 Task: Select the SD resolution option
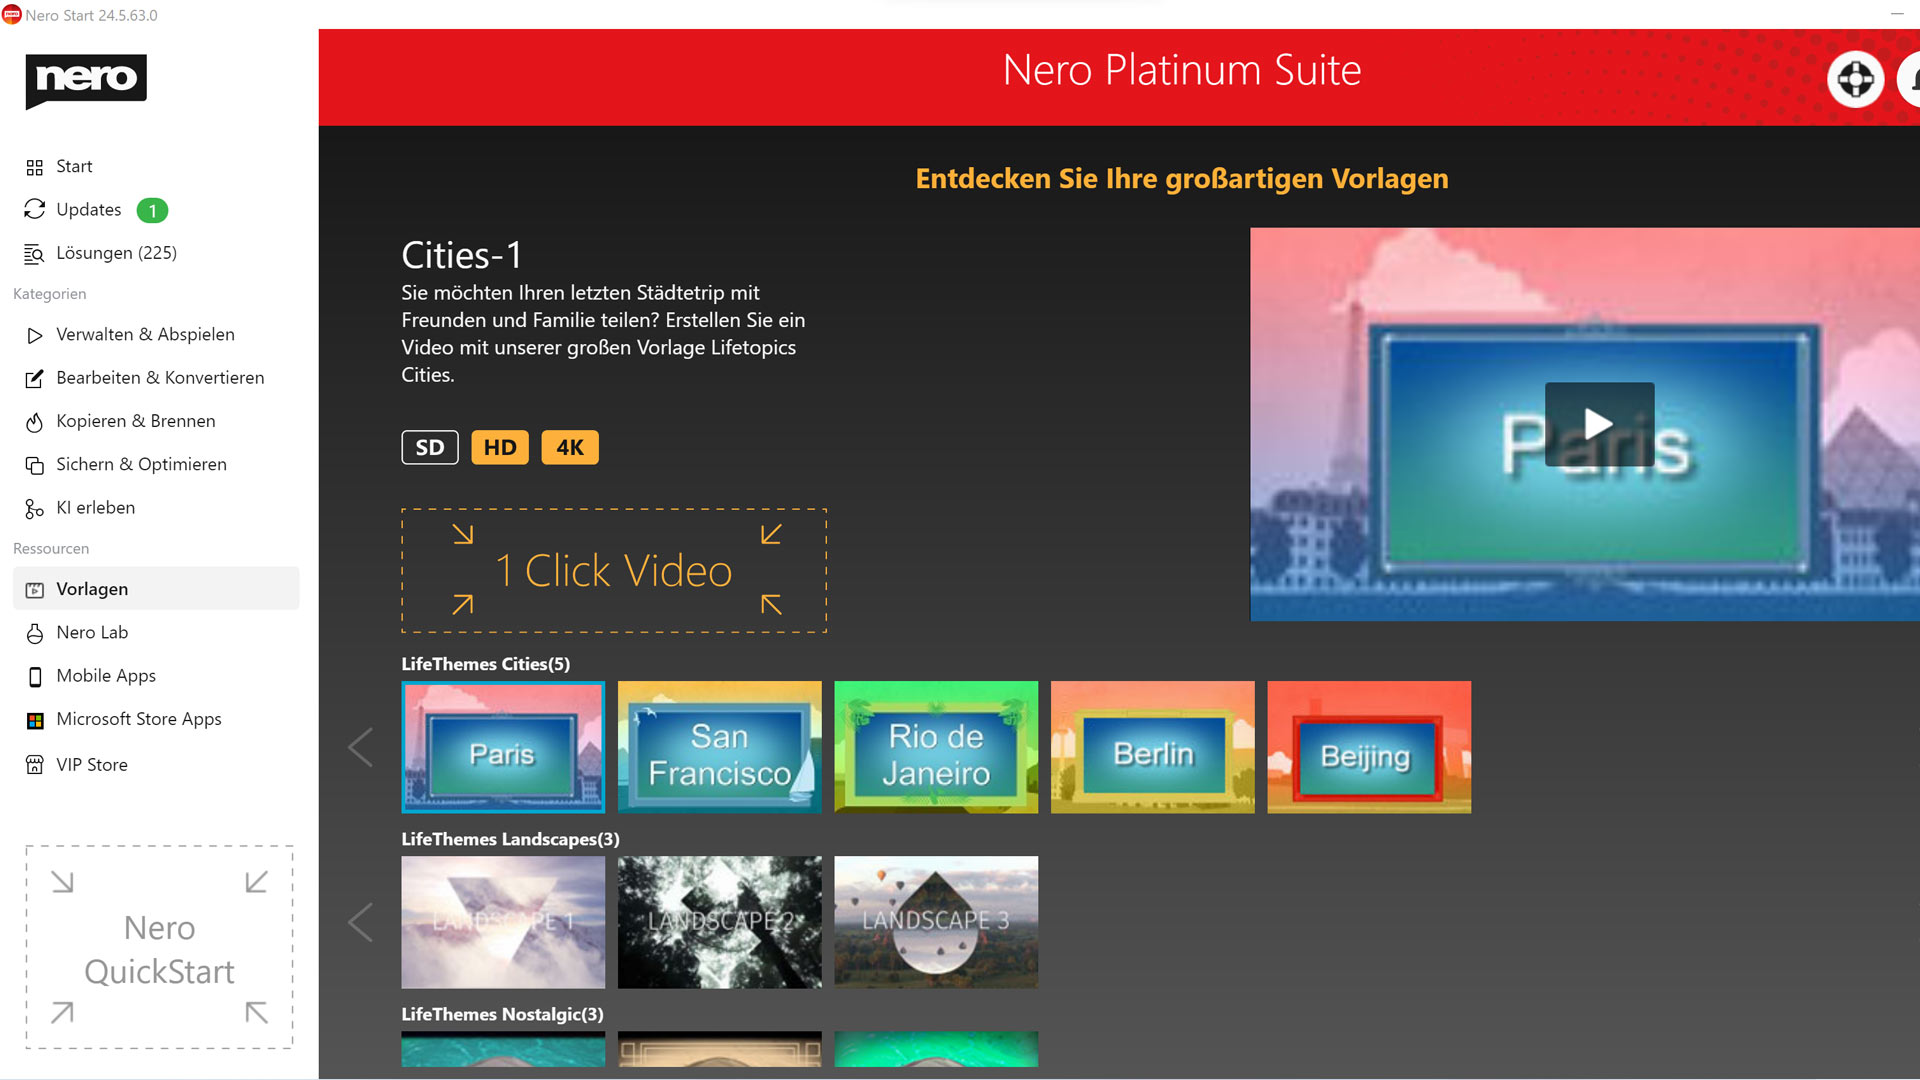pos(430,447)
